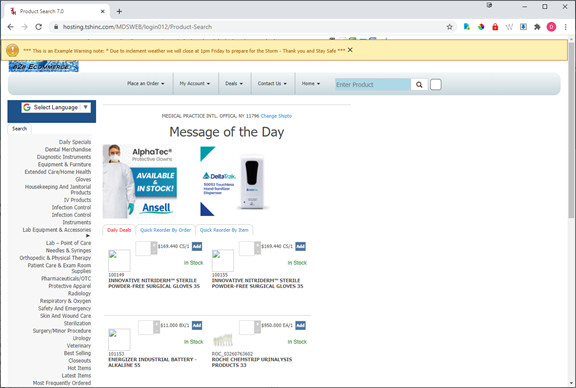Switch to Quick Reorder By Item tab
The width and height of the screenshot is (576, 388).
224,230
